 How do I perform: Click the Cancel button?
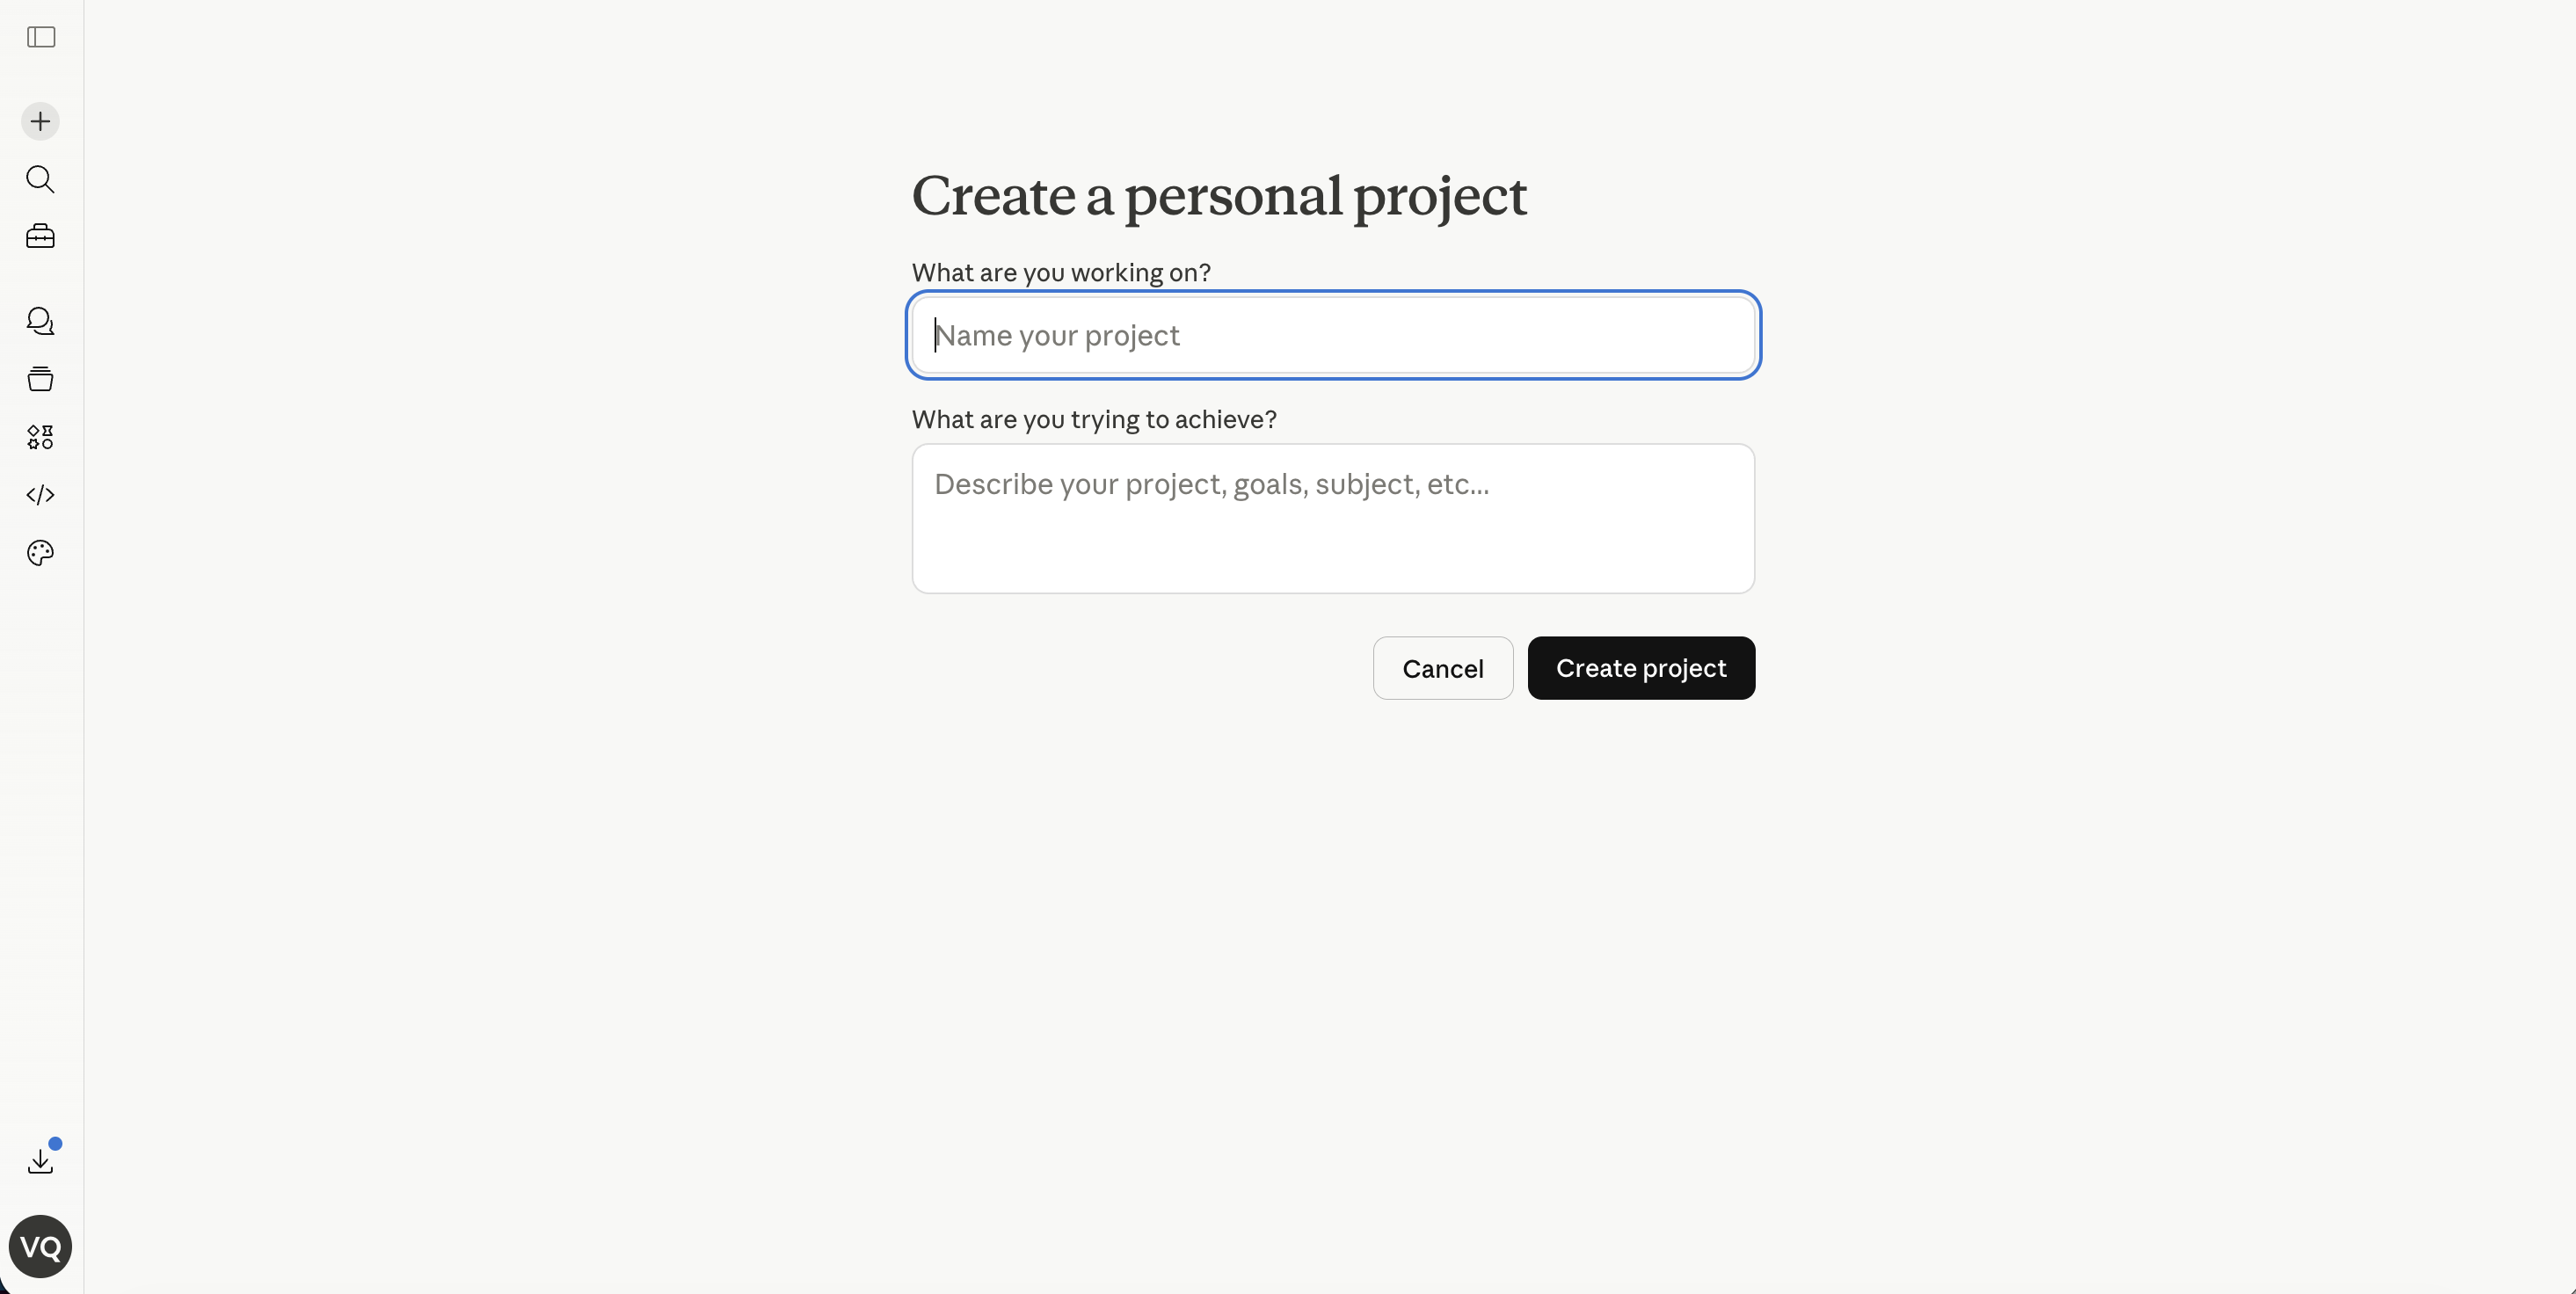coord(1442,667)
